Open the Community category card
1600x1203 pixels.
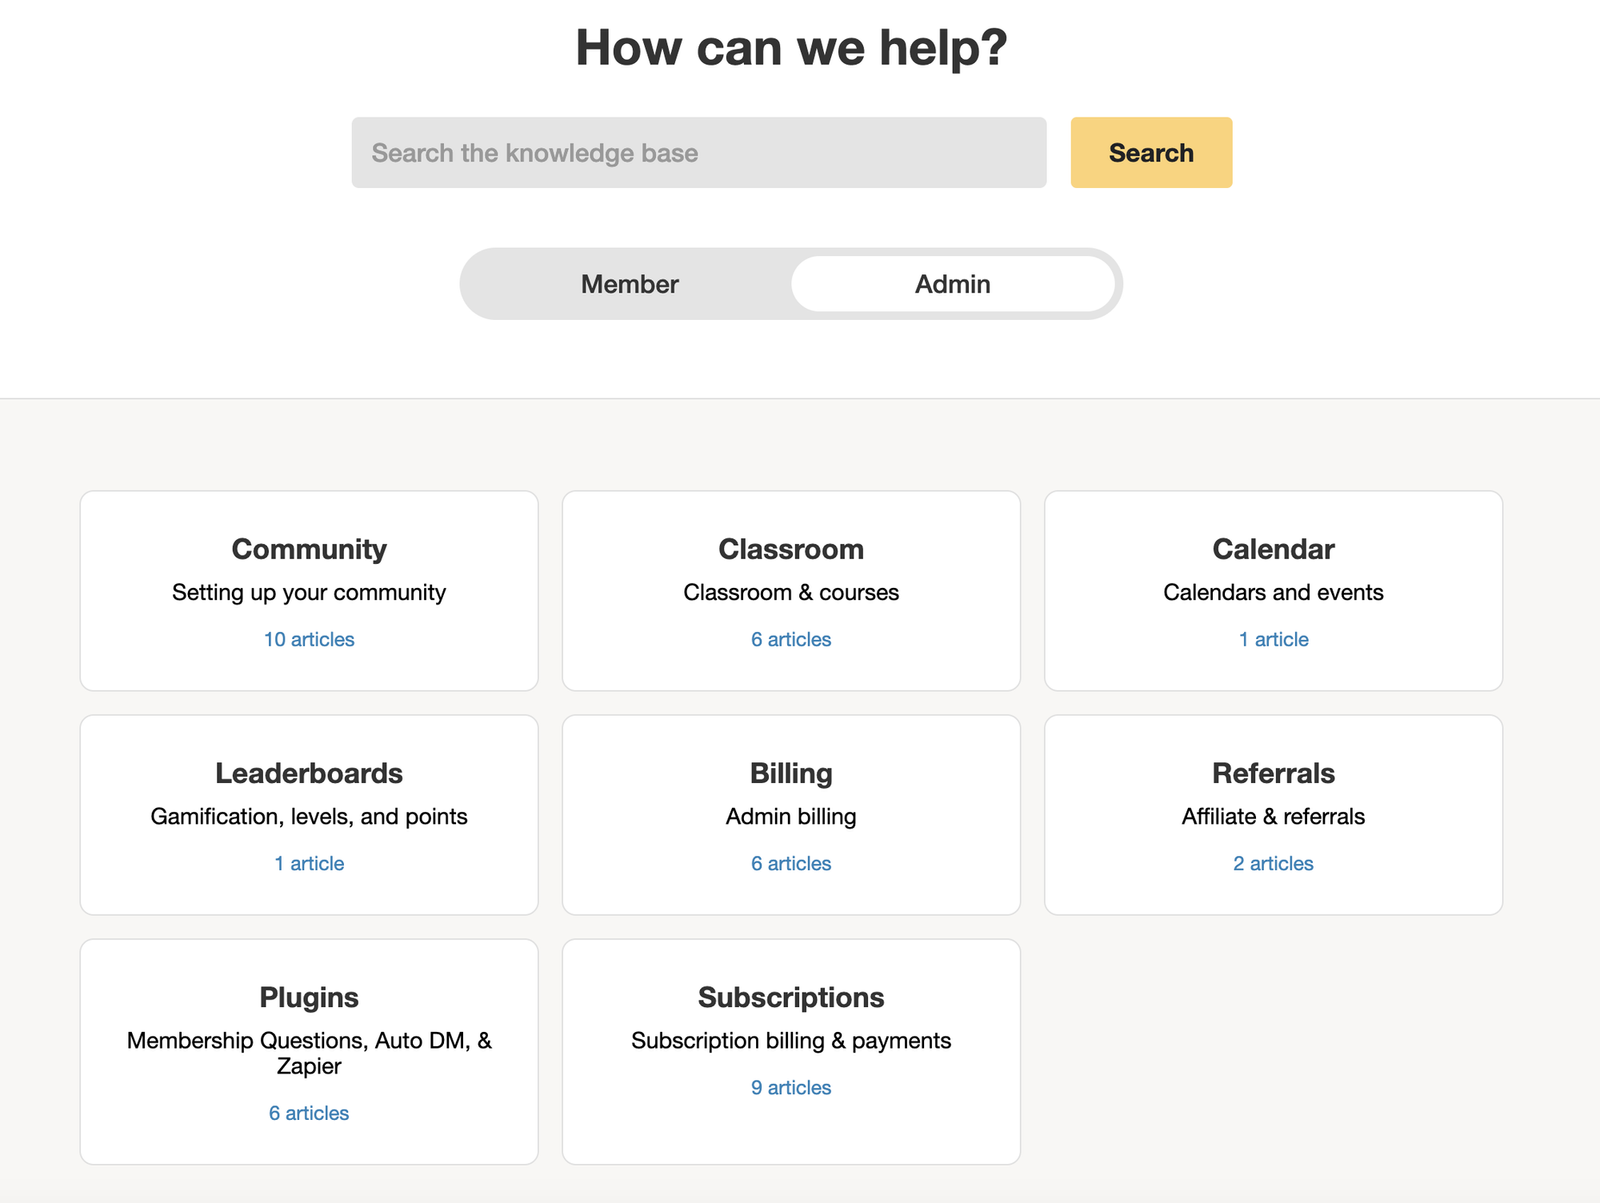pyautogui.click(x=308, y=548)
